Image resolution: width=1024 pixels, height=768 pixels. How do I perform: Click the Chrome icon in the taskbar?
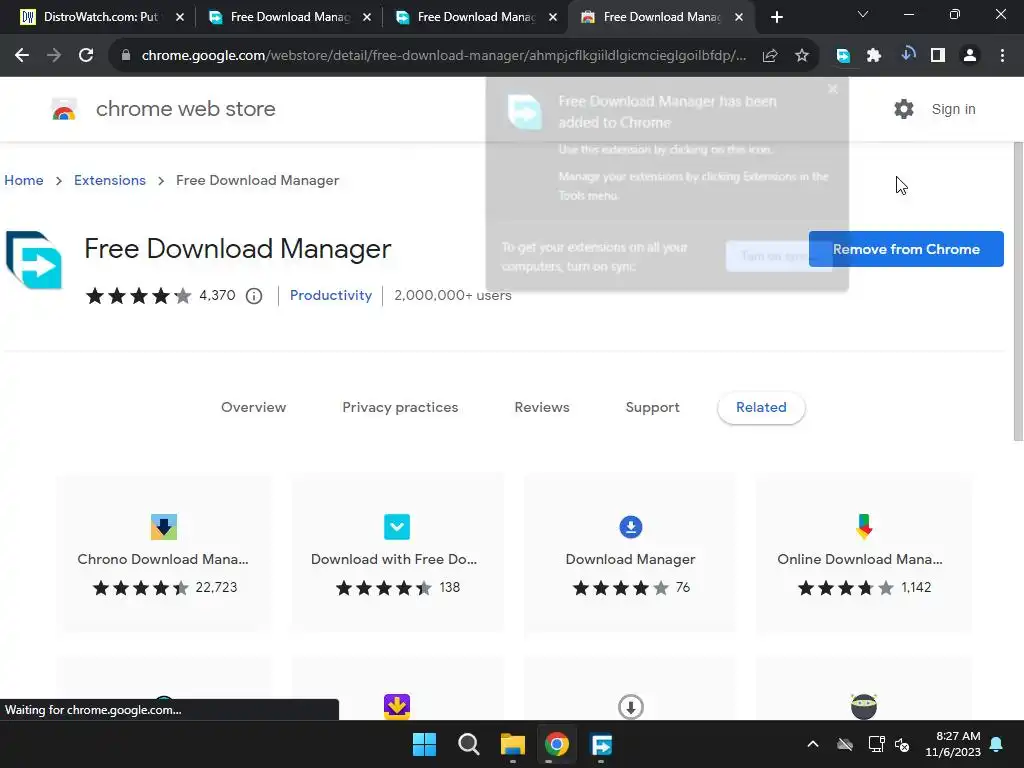click(x=557, y=744)
